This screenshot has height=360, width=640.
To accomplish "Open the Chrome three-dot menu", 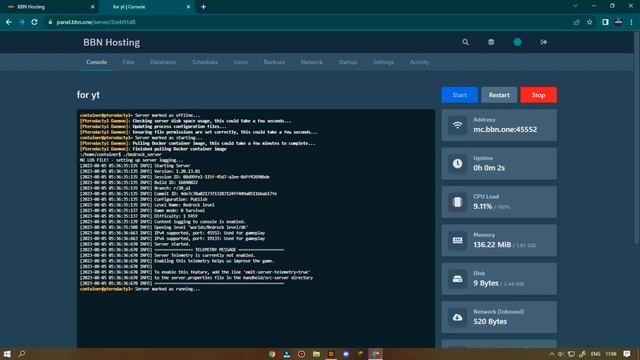I will (x=631, y=22).
